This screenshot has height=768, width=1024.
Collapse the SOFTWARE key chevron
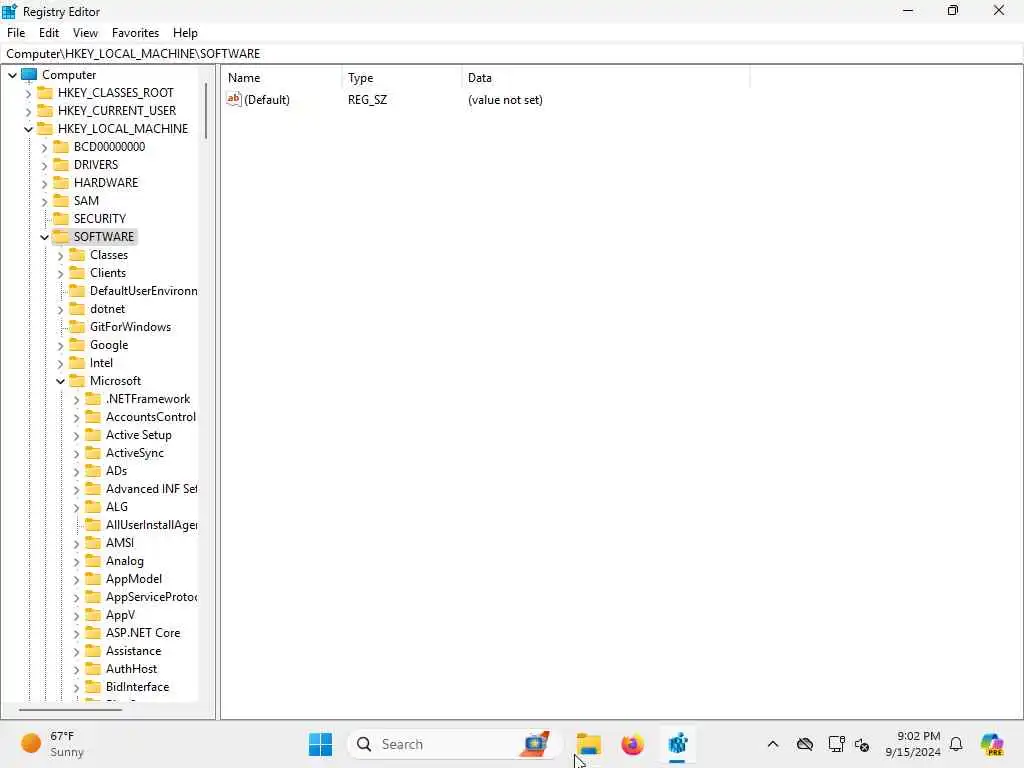[x=44, y=237]
